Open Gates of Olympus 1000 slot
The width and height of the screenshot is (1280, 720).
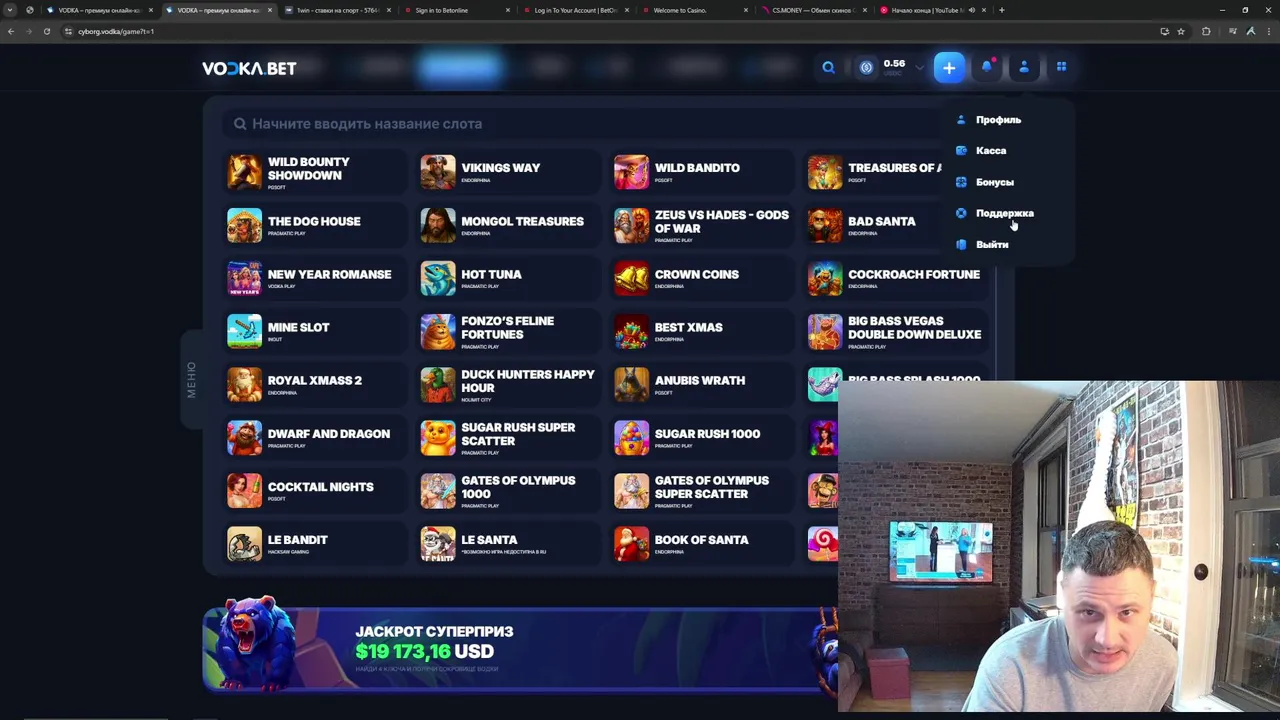coord(508,490)
